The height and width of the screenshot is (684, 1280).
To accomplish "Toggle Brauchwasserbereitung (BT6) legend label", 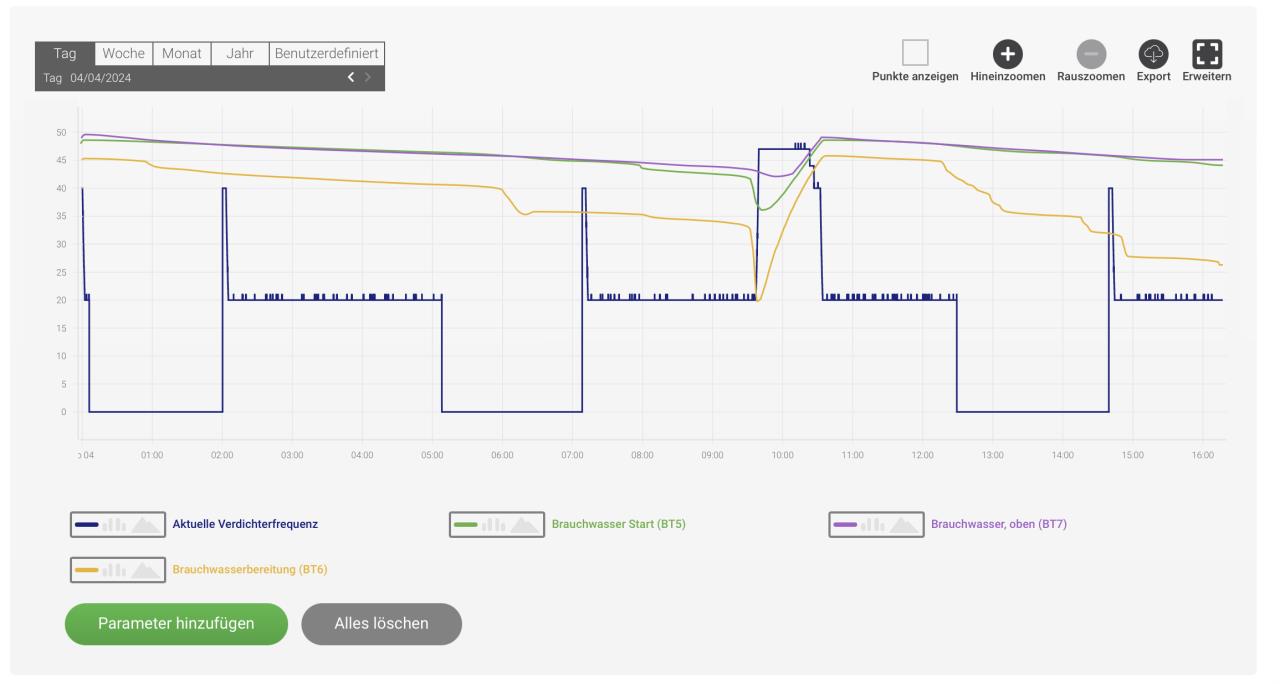I will coord(250,570).
